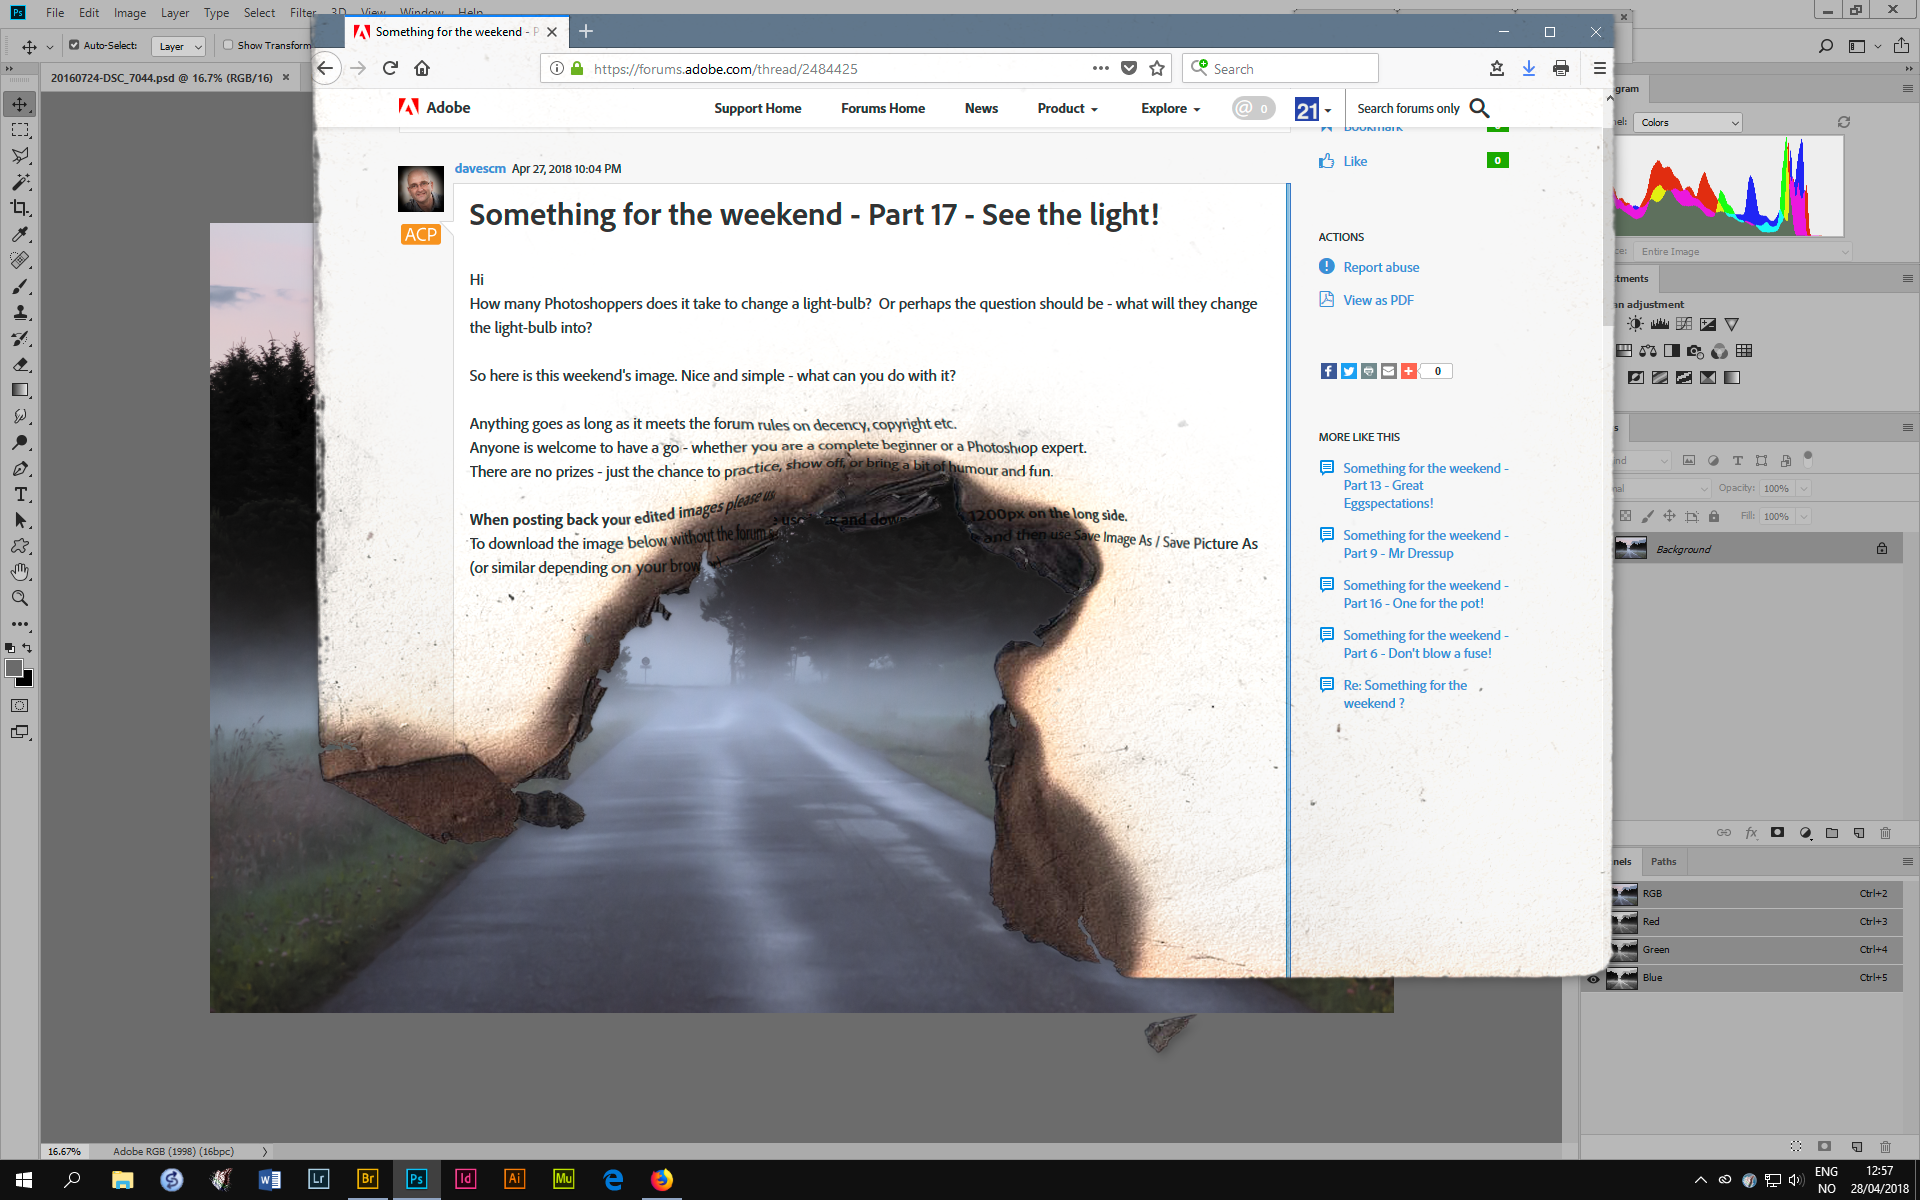Open Photoshop Edit menu
Image resolution: width=1920 pixels, height=1200 pixels.
coord(89,12)
